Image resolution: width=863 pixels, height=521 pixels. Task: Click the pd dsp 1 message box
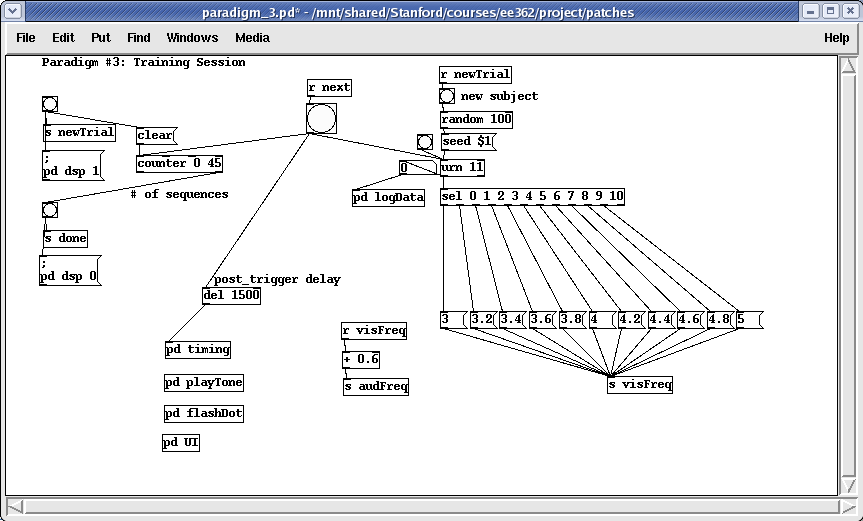click(x=72, y=165)
